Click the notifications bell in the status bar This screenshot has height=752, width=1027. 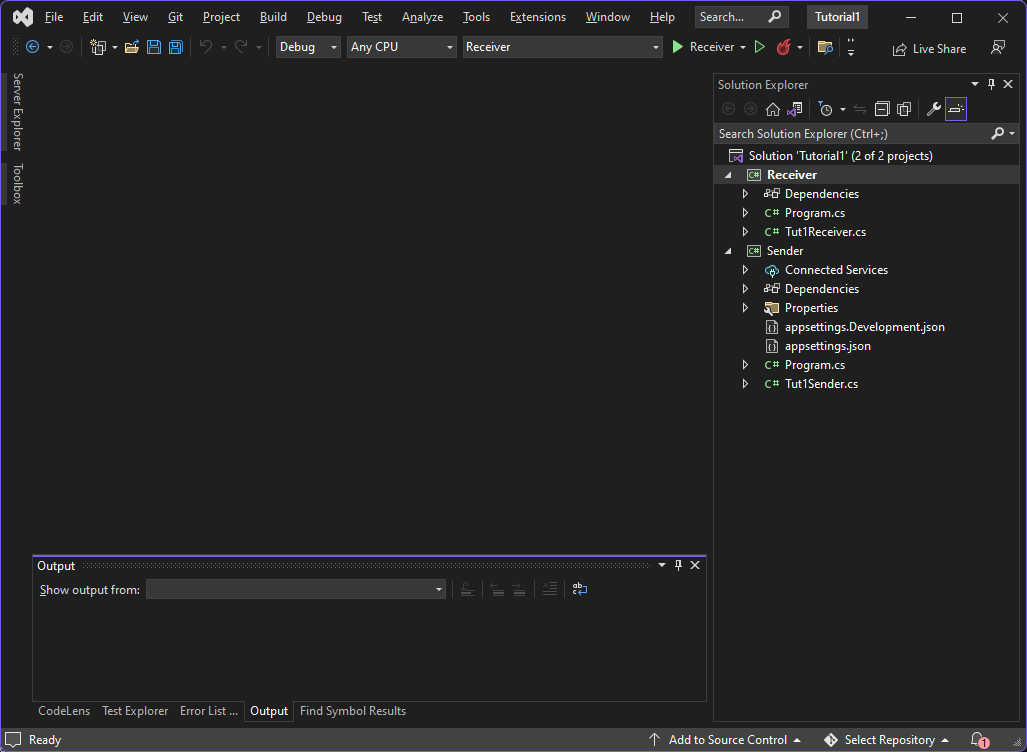click(x=978, y=740)
